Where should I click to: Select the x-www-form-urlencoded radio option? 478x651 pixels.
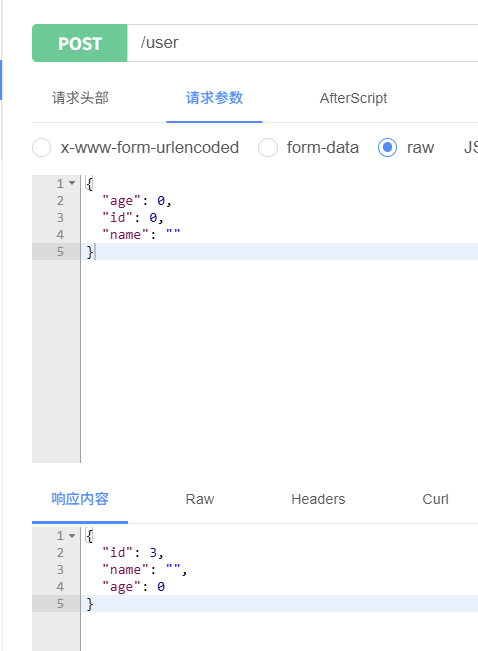click(x=42, y=148)
